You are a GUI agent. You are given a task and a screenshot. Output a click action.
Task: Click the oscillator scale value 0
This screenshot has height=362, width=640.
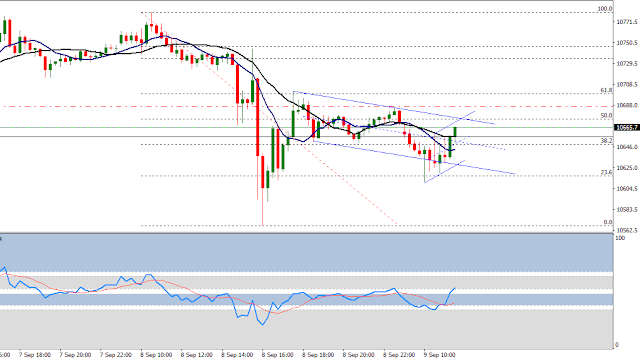(x=617, y=345)
